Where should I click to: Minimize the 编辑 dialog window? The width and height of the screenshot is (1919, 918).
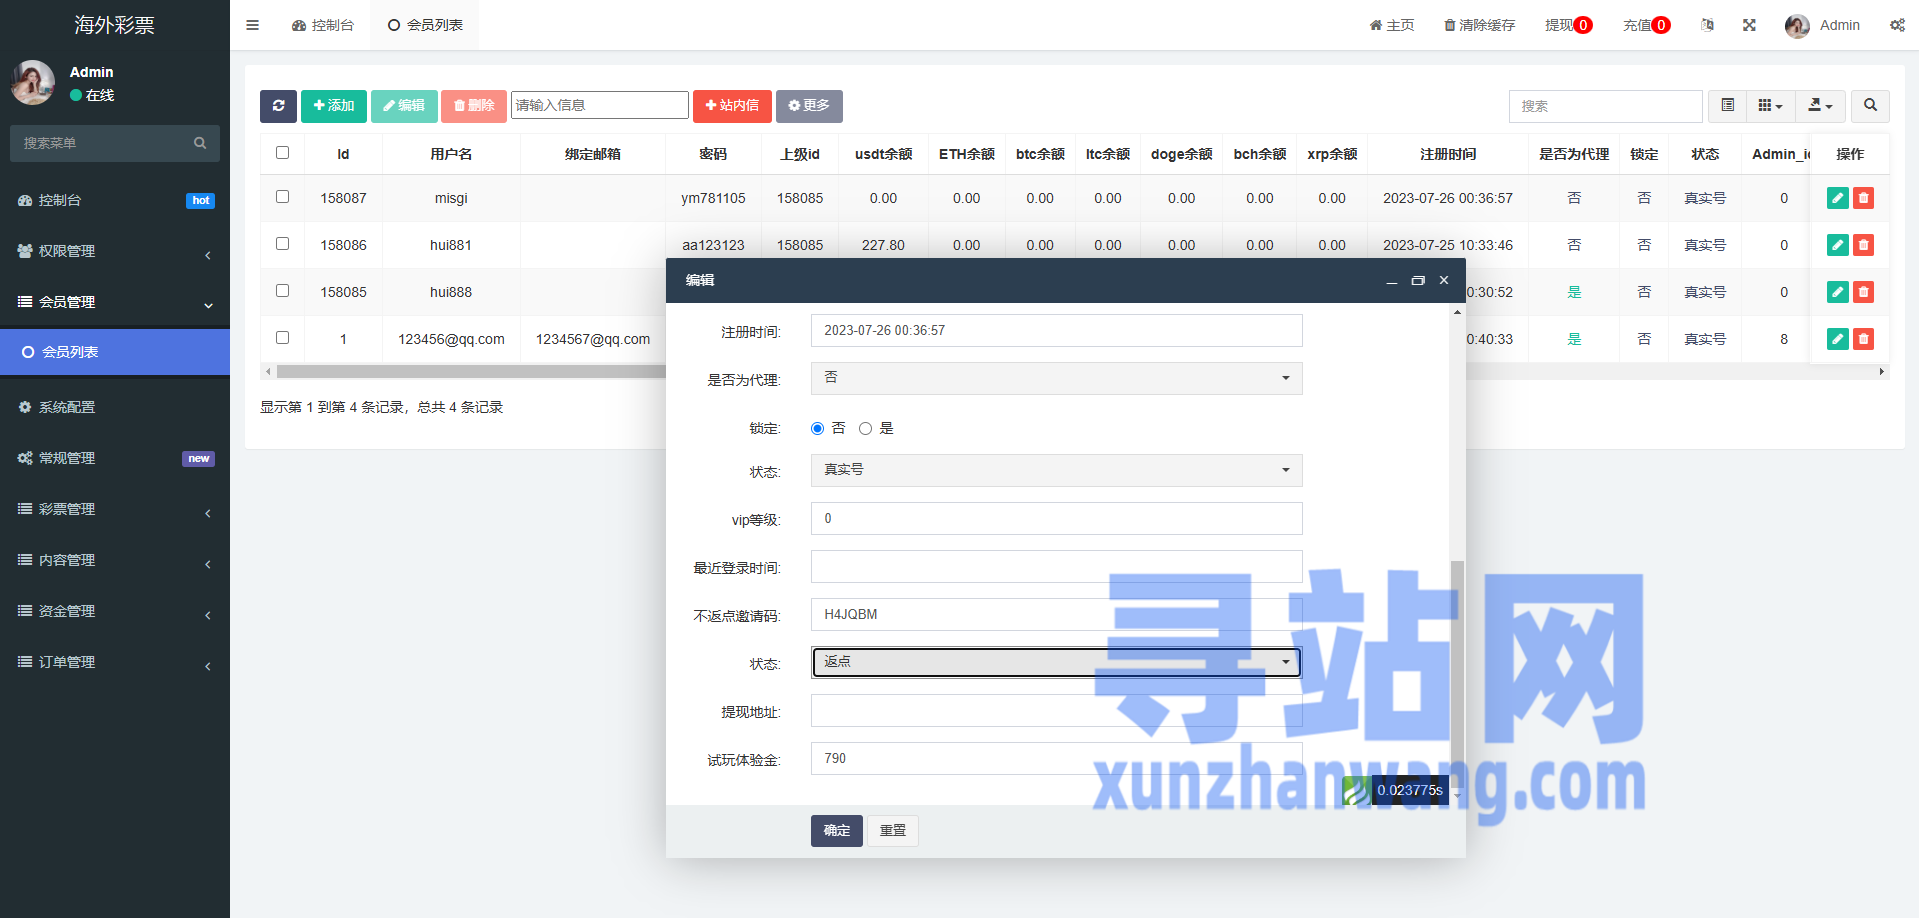pyautogui.click(x=1391, y=282)
